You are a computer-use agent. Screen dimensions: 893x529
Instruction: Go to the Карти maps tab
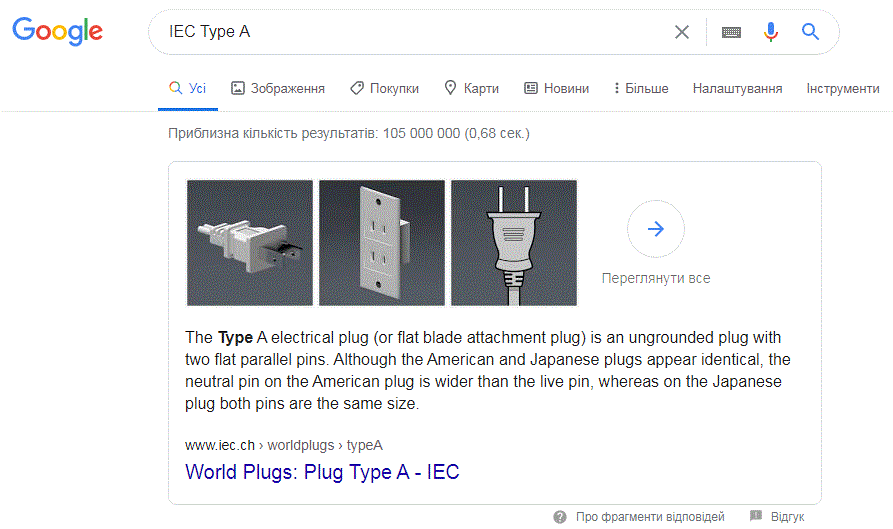click(472, 88)
